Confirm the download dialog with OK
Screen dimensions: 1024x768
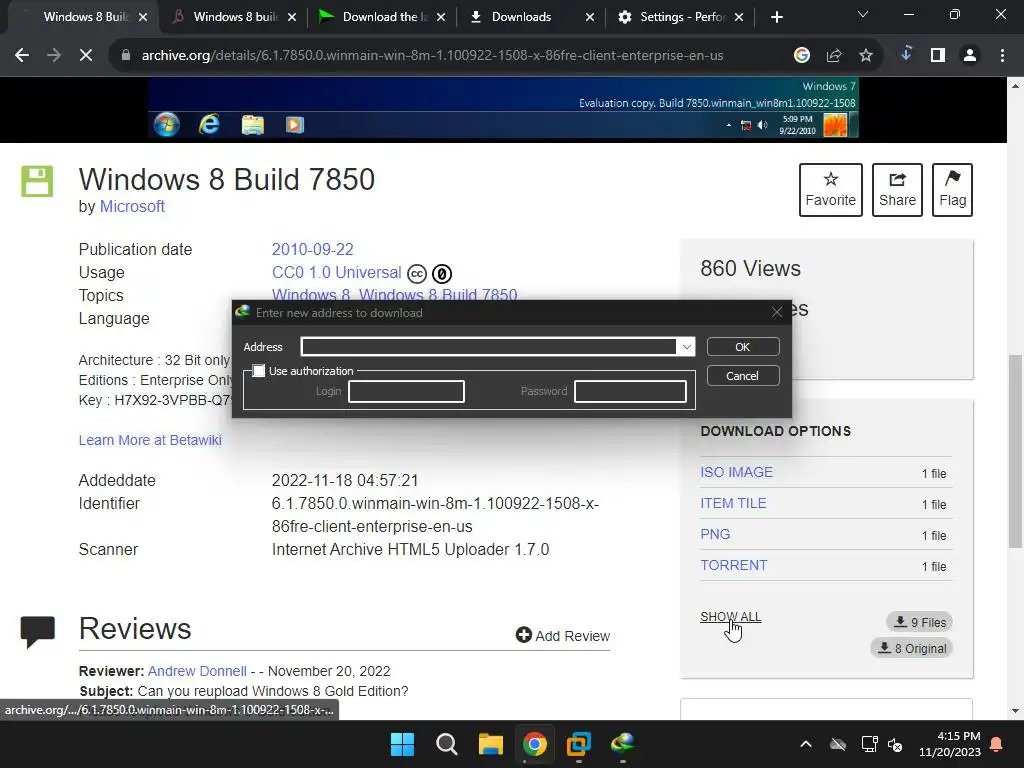[x=743, y=347]
